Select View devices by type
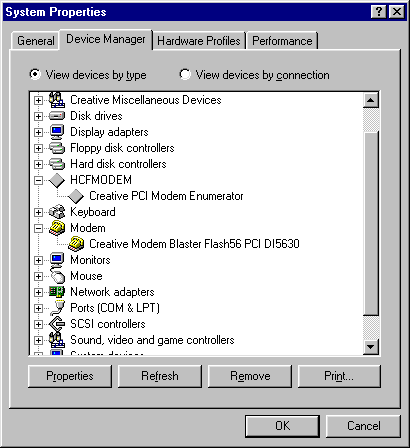Screen dimensions: 410x448 click(88, 75)
